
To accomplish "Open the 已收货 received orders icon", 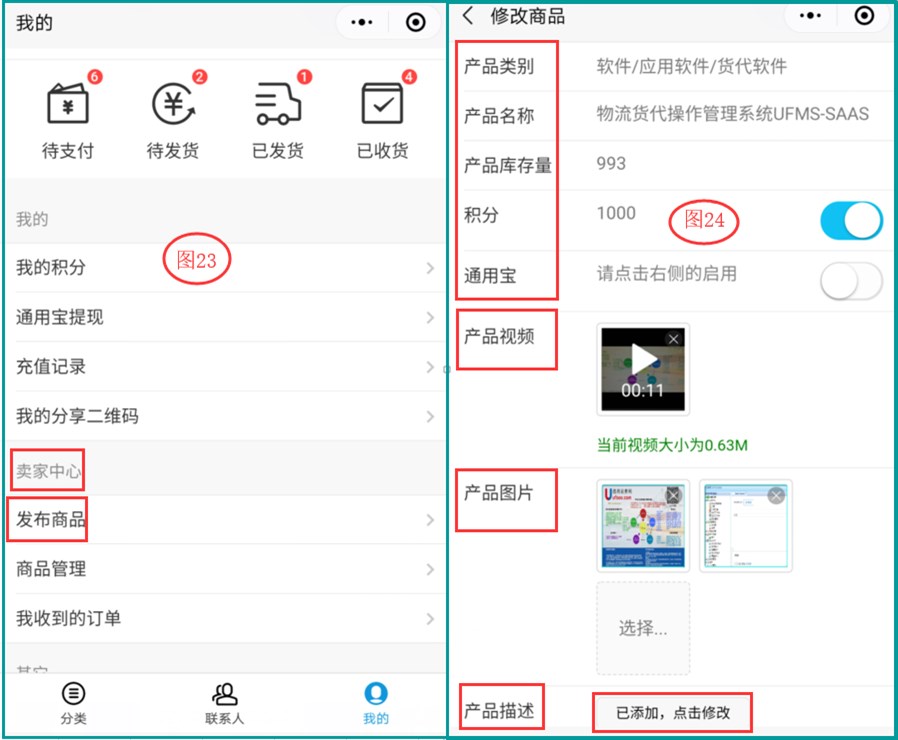I will [382, 110].
